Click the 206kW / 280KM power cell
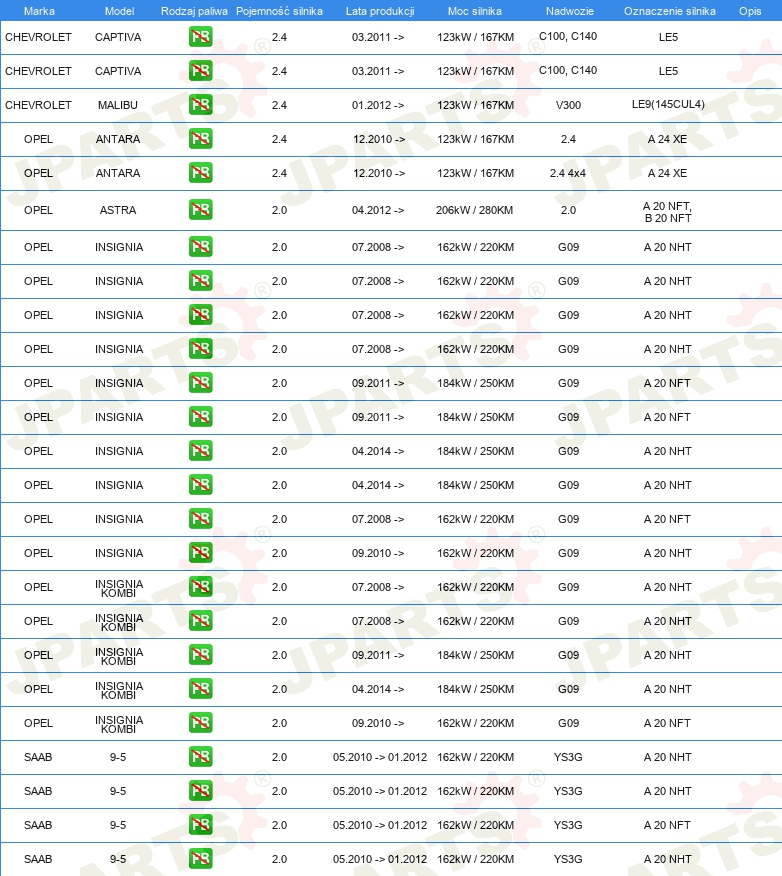Viewport: 782px width, 876px height. coord(475,210)
